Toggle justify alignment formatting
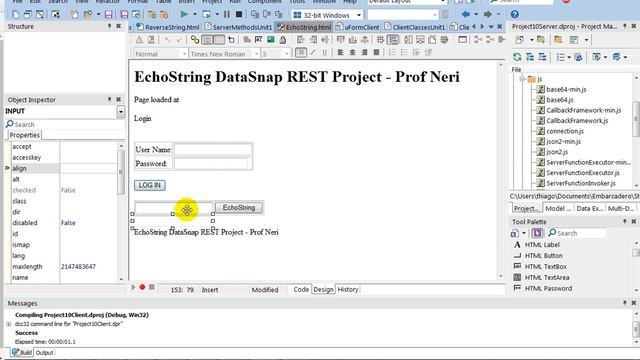This screenshot has width=640, height=360. 376,53
